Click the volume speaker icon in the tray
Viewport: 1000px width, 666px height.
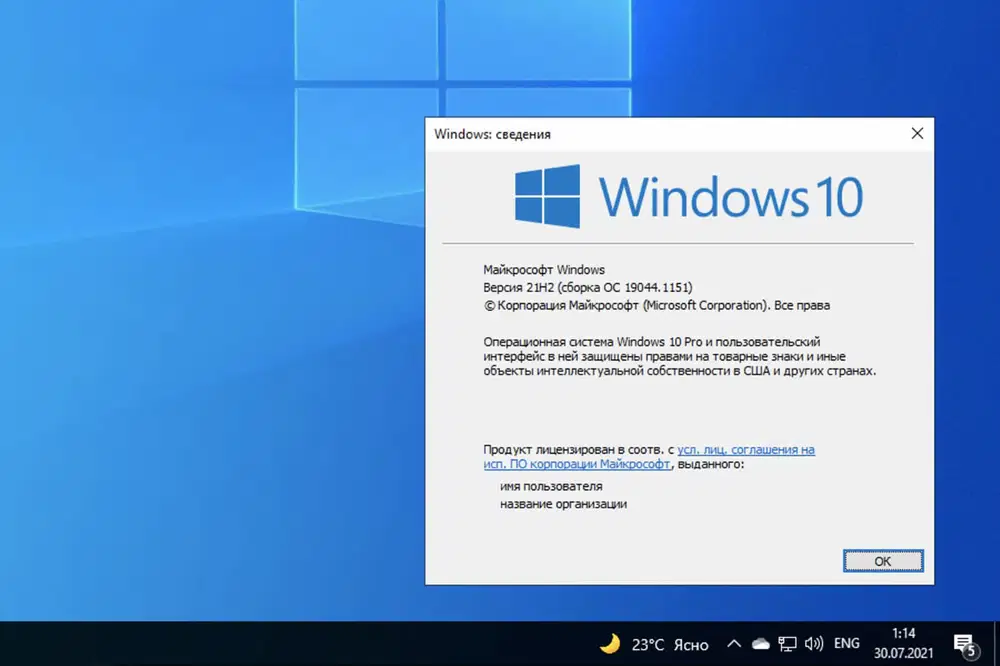(x=813, y=644)
